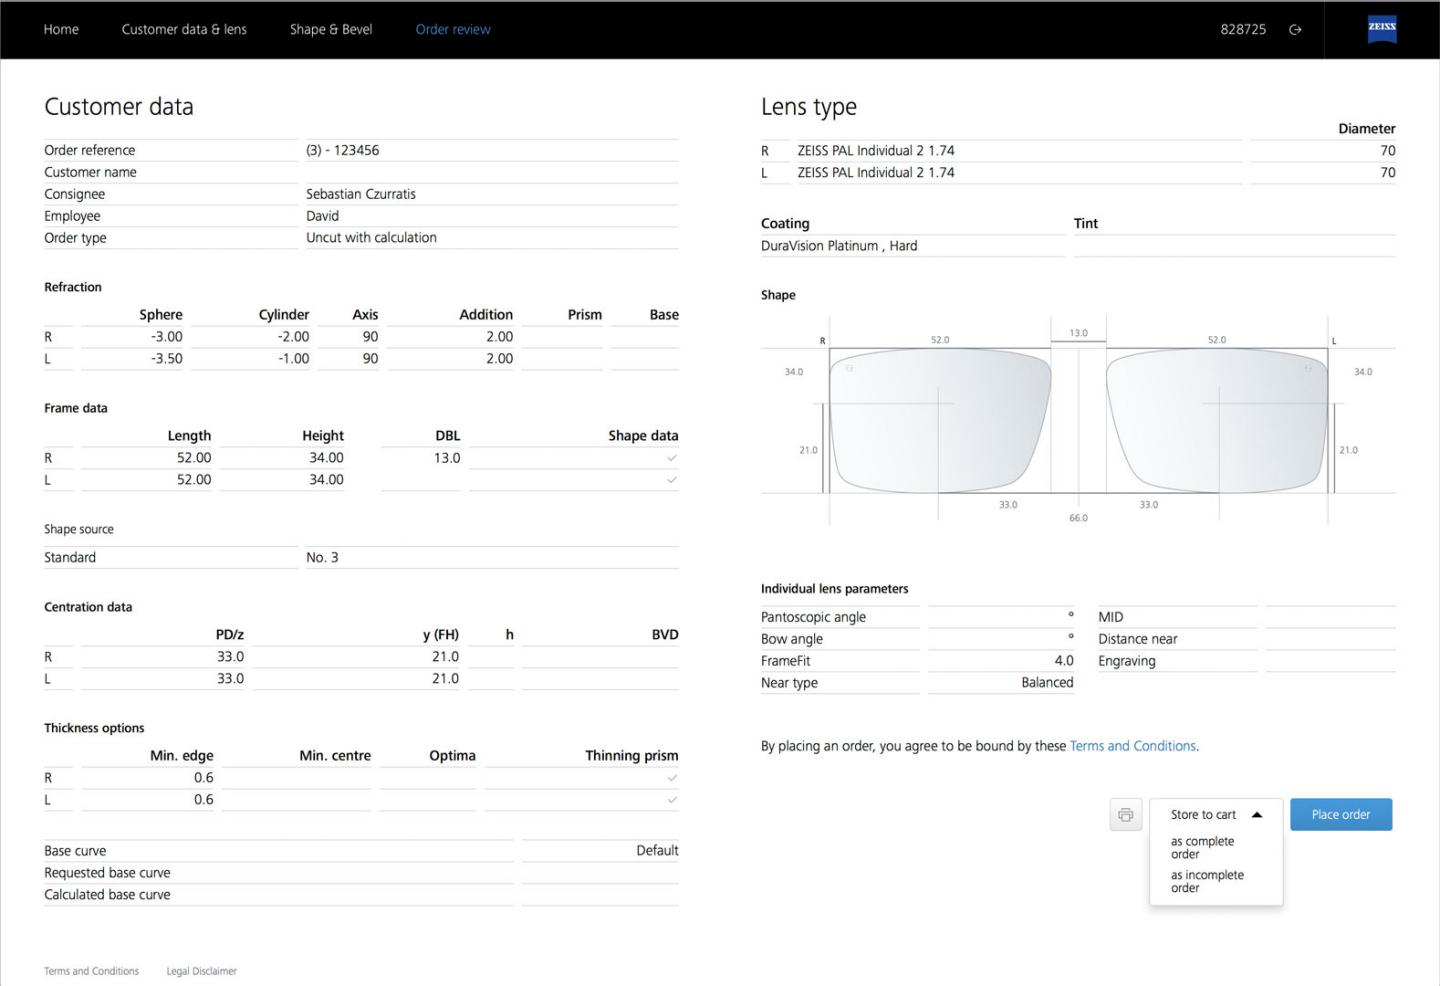Image resolution: width=1440 pixels, height=986 pixels.
Task: Click Terms and Conditions in the footer
Action: (x=91, y=970)
